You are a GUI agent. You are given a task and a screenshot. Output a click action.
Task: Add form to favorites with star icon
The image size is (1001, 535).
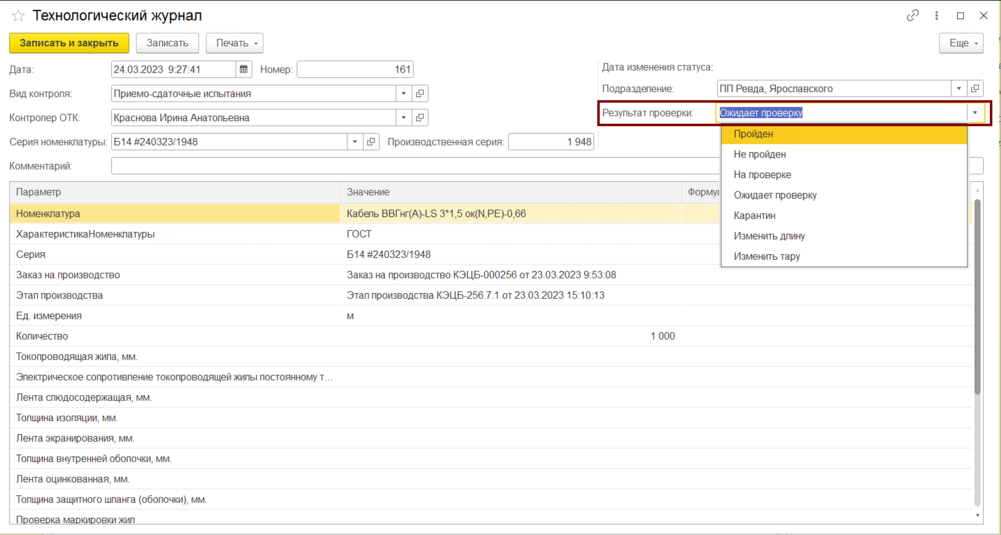(x=18, y=15)
